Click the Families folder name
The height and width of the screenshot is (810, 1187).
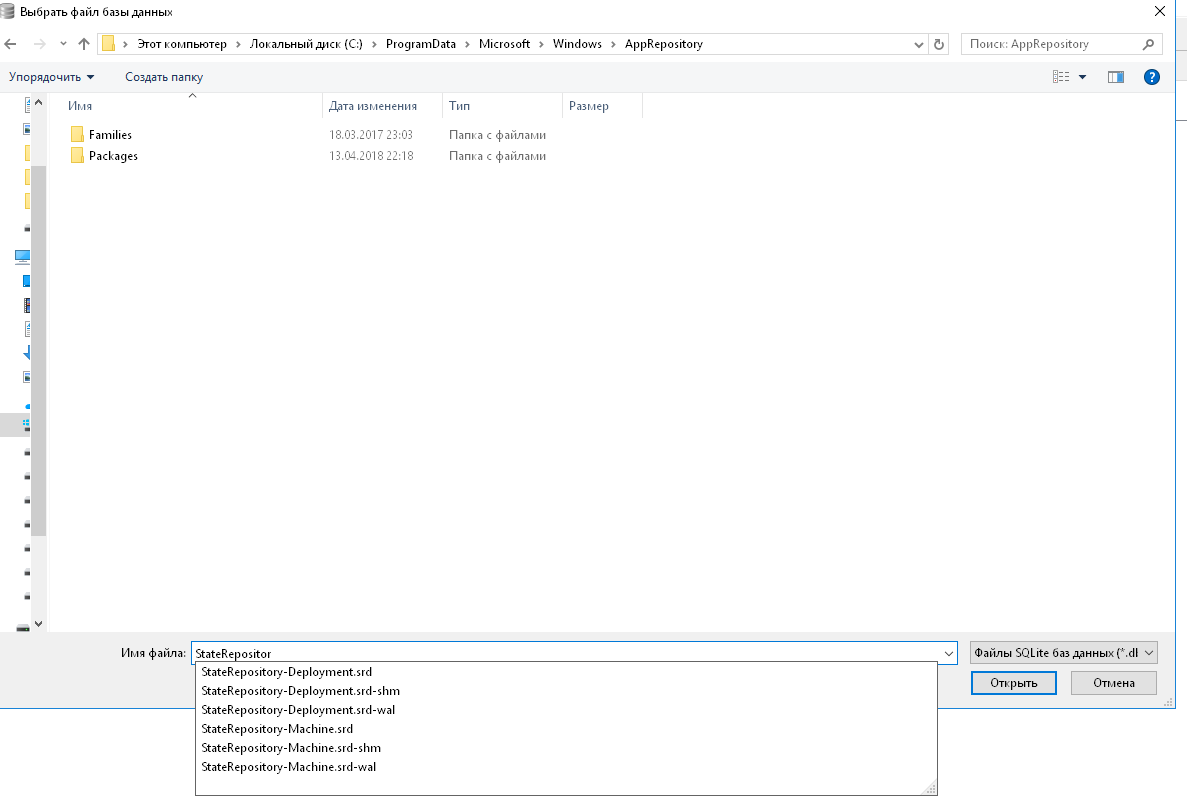coord(111,135)
